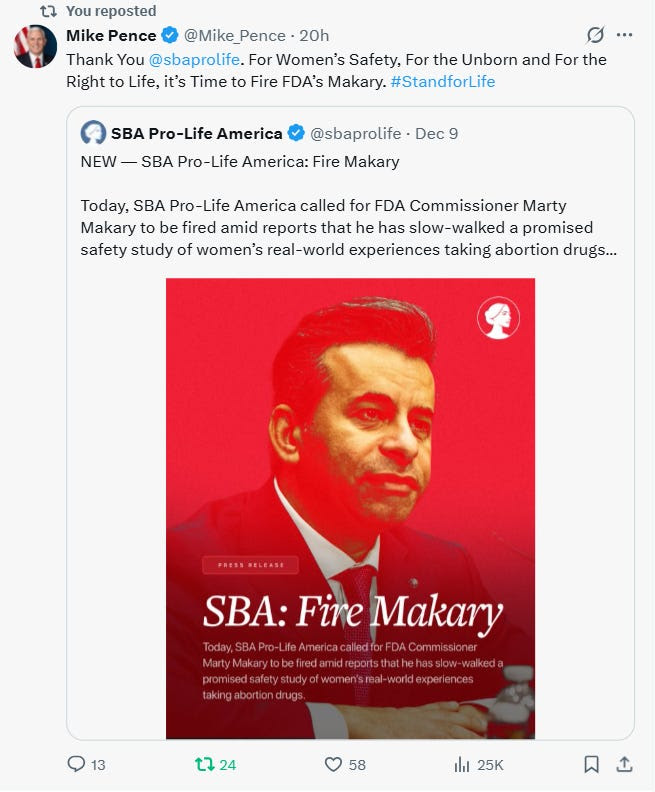
Task: Click the reply comment icon
Action: pyautogui.click(x=77, y=765)
